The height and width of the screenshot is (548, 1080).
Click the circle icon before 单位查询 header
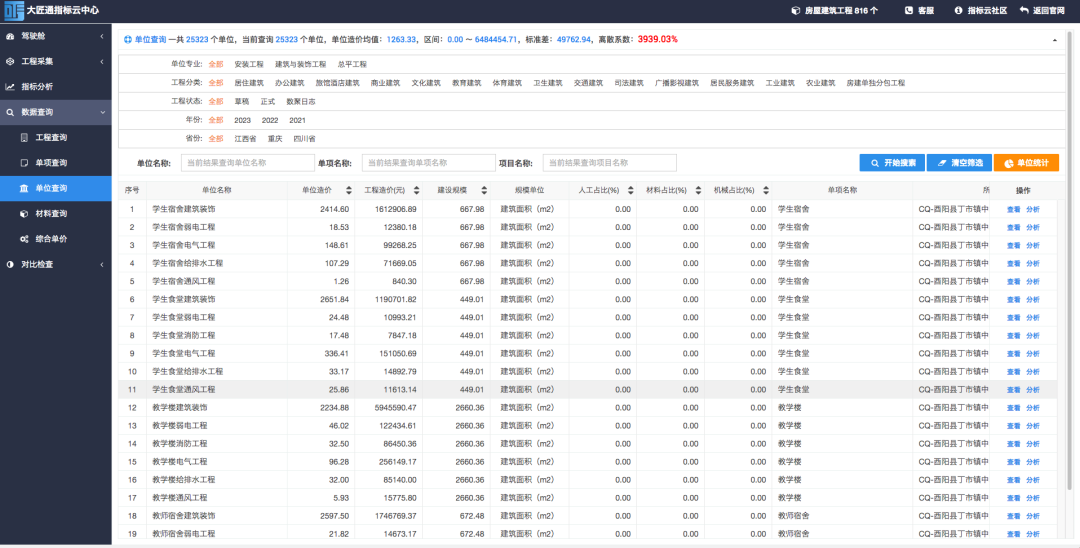coord(127,40)
